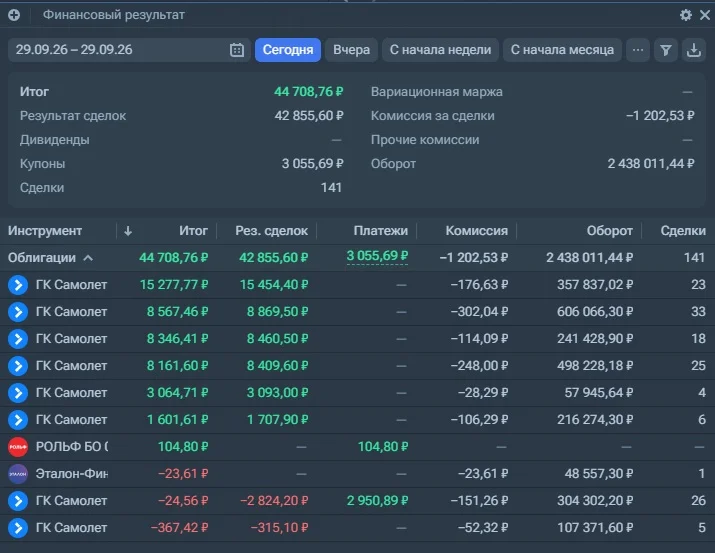
Task: Sort by Оборот column header
Action: coord(609,231)
